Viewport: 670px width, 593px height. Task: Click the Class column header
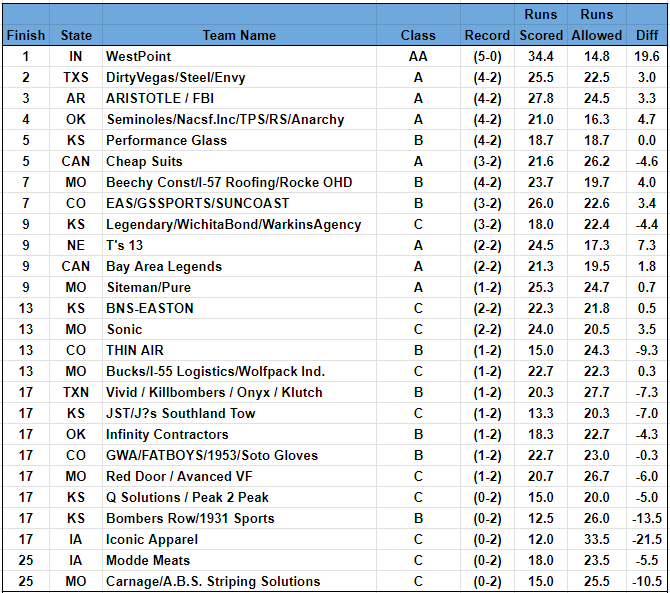418,35
